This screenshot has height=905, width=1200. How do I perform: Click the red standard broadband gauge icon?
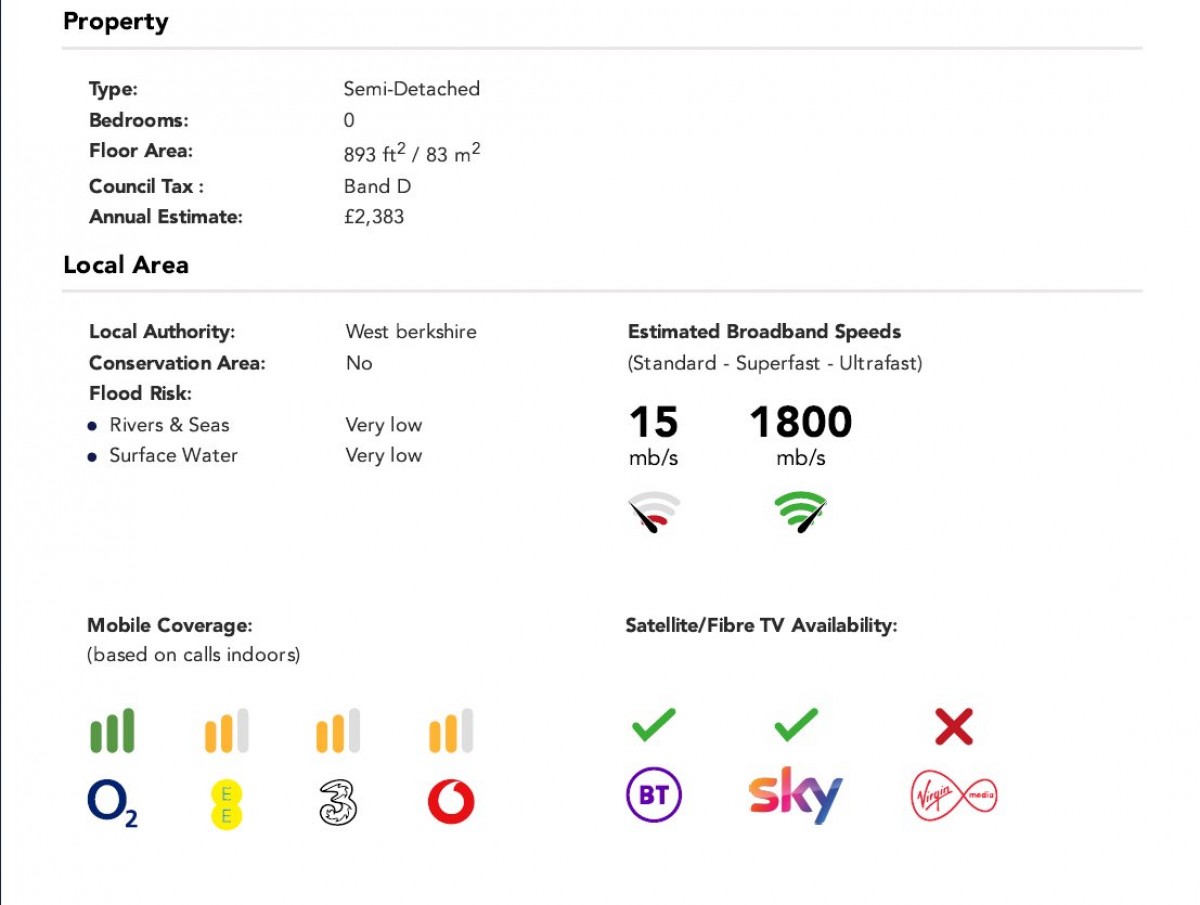click(653, 512)
